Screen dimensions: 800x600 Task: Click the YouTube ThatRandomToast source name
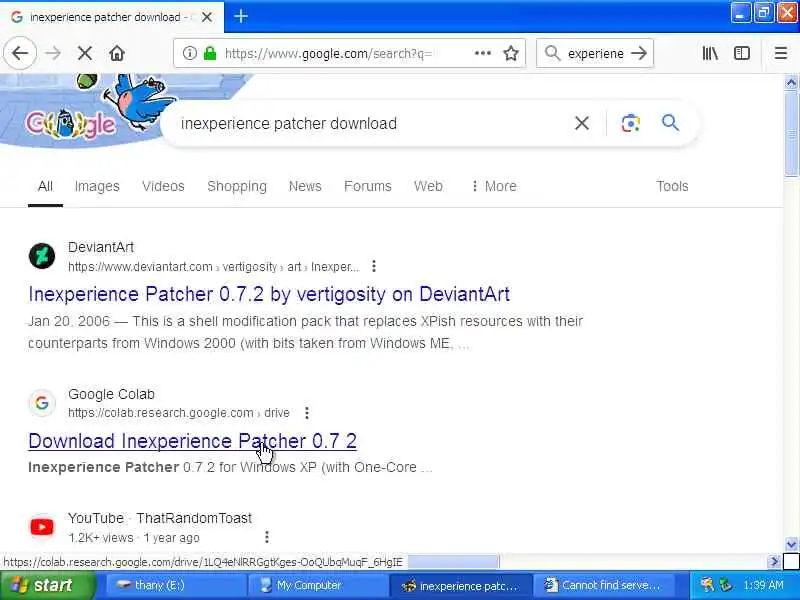click(160, 518)
